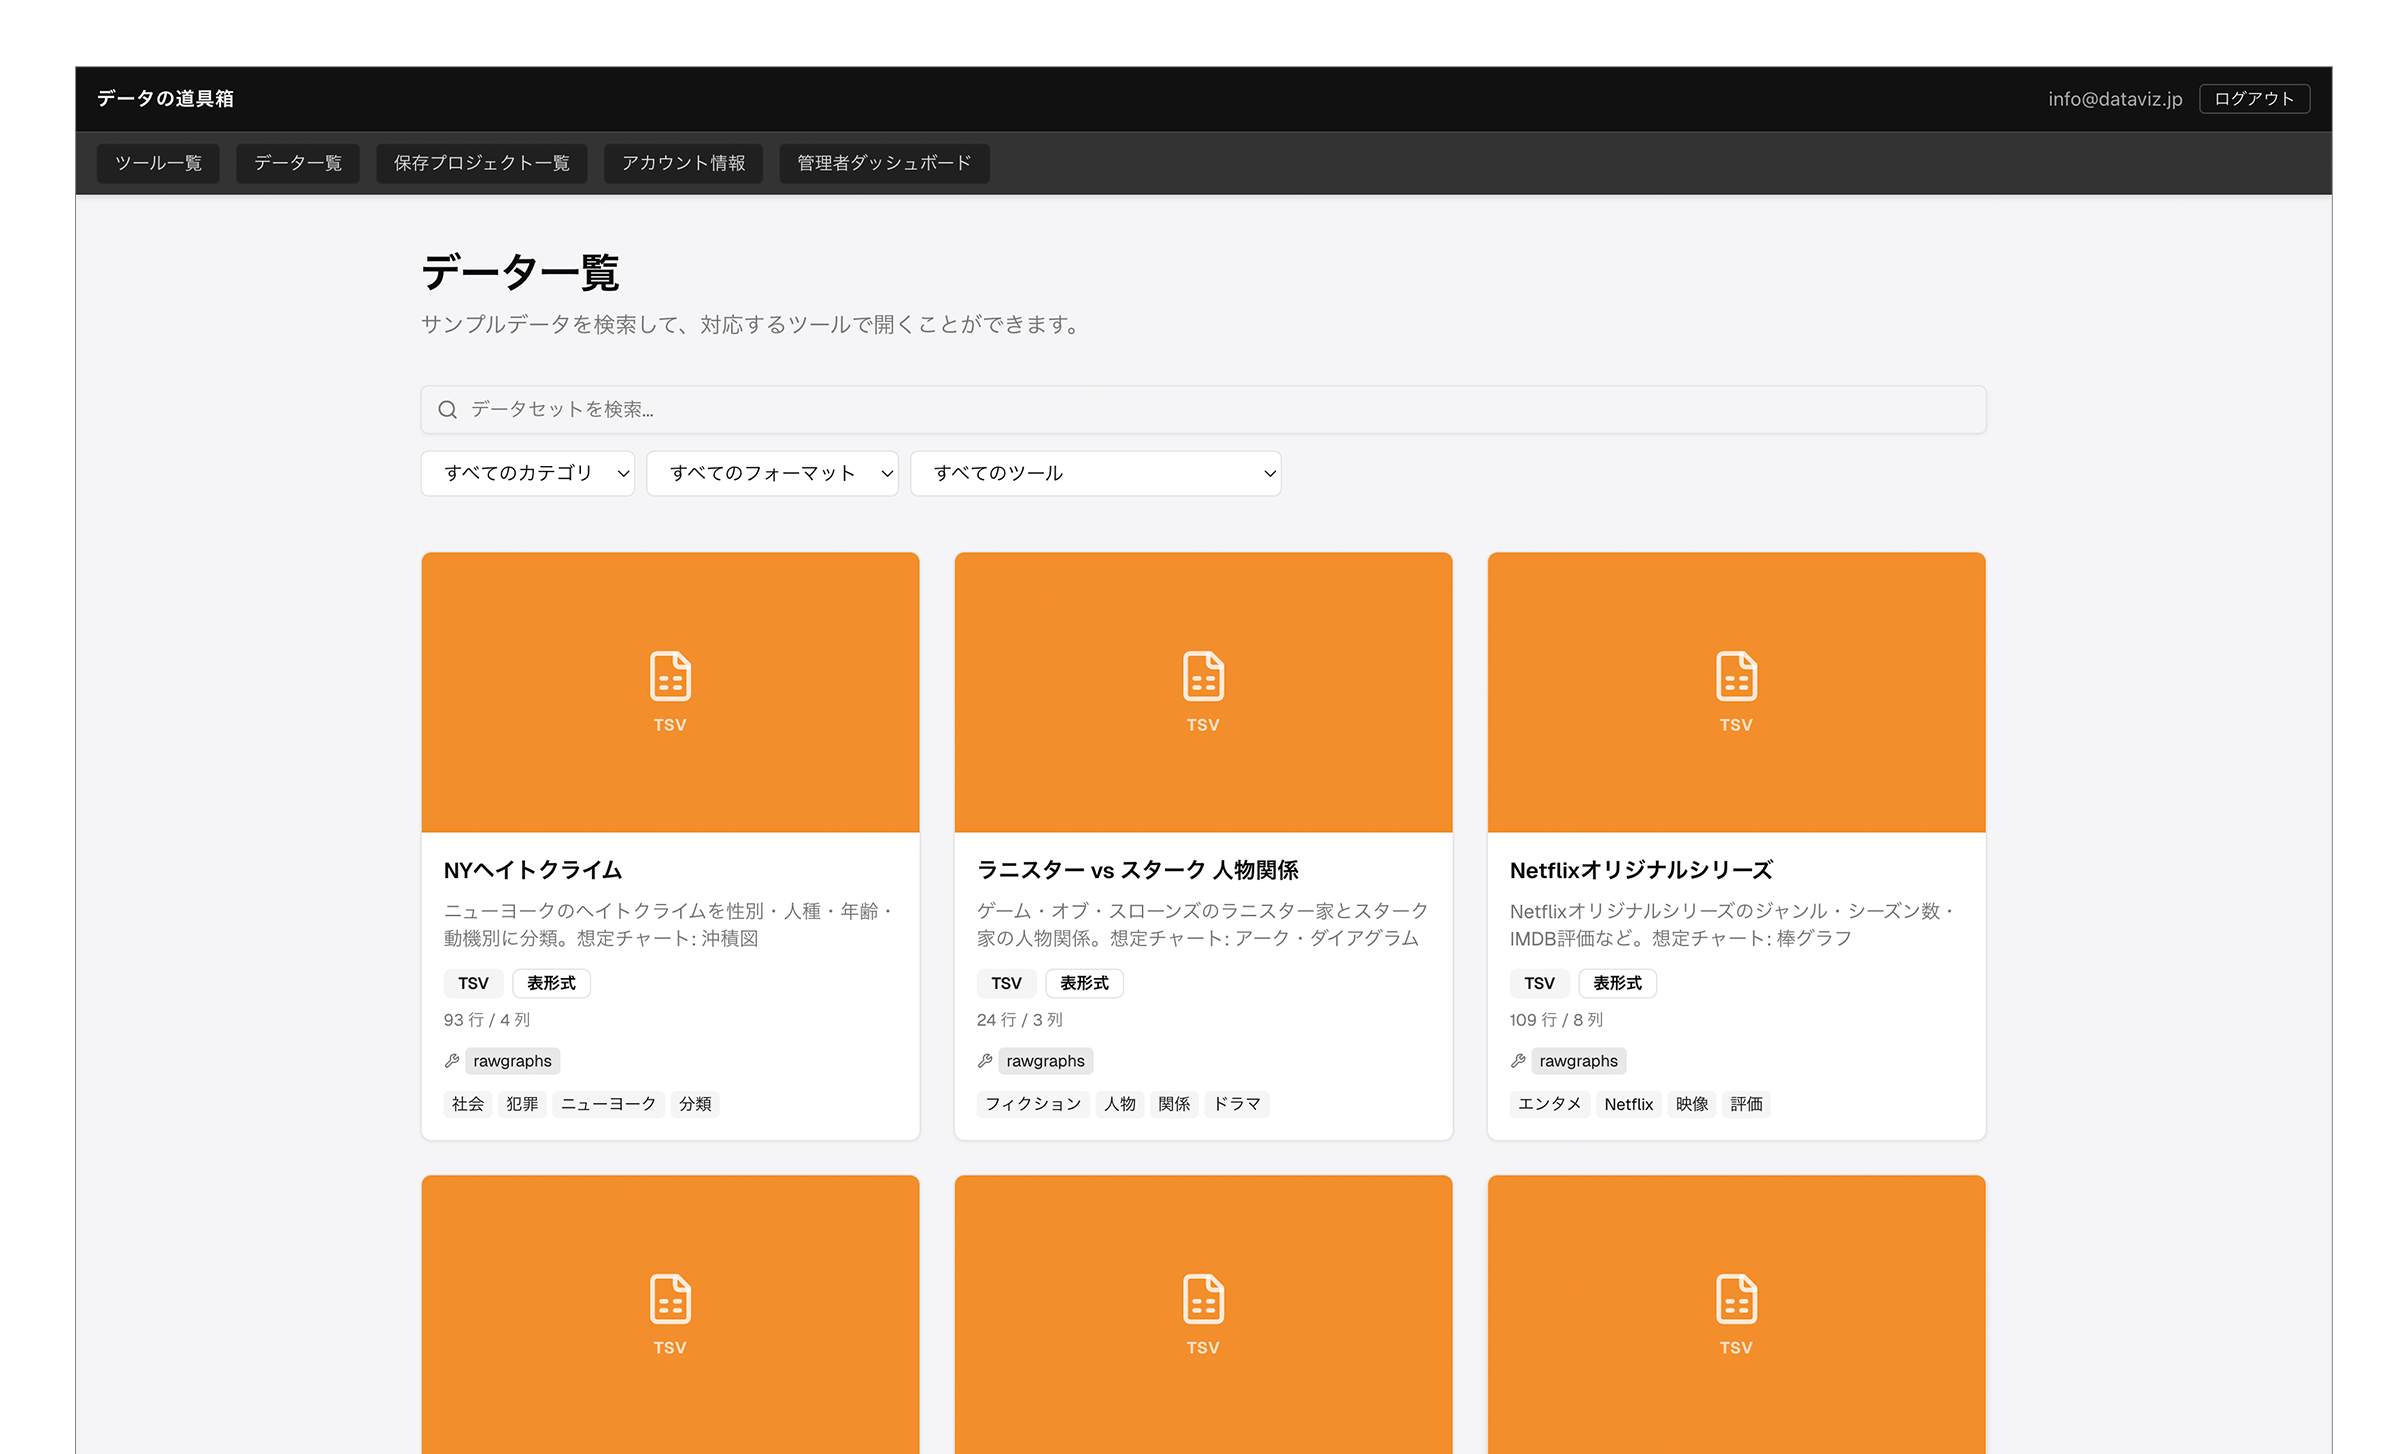Open the すべてのフォーマット dropdown
Screen dimensions: 2400x1454
(x=772, y=473)
